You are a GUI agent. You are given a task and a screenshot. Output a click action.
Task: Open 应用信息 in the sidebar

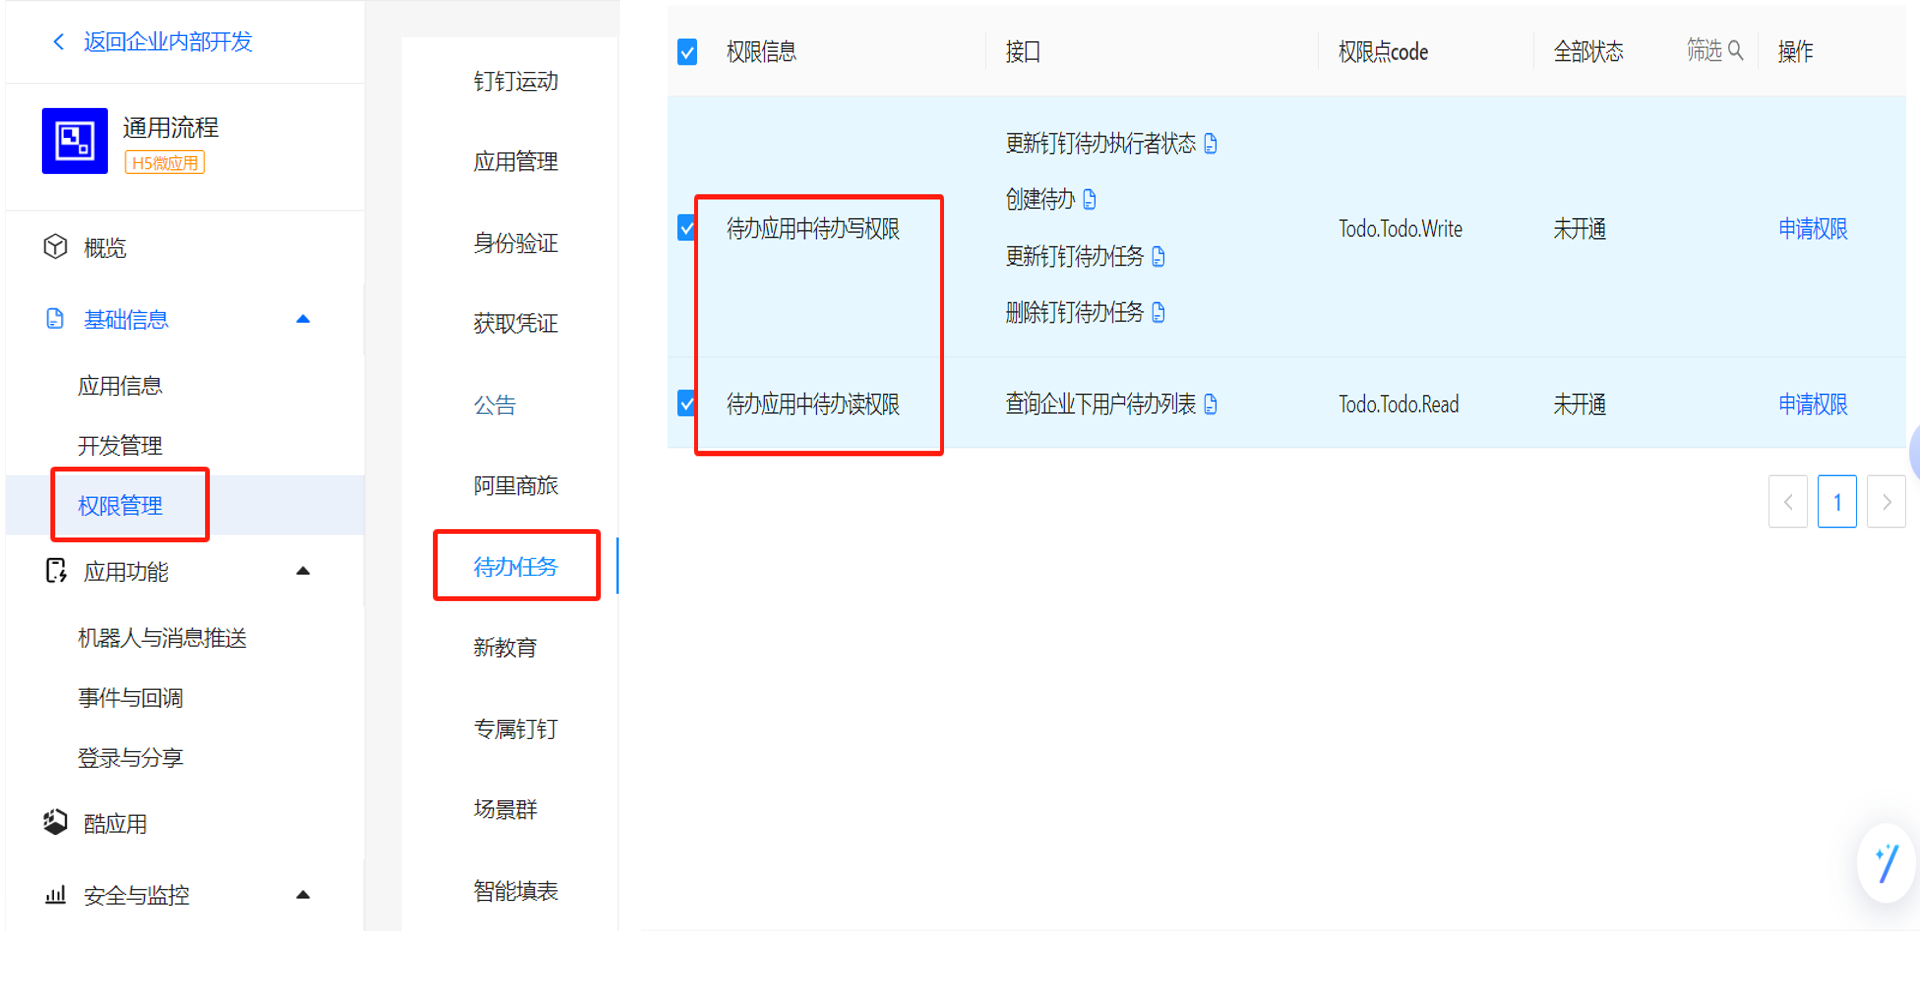coord(120,386)
